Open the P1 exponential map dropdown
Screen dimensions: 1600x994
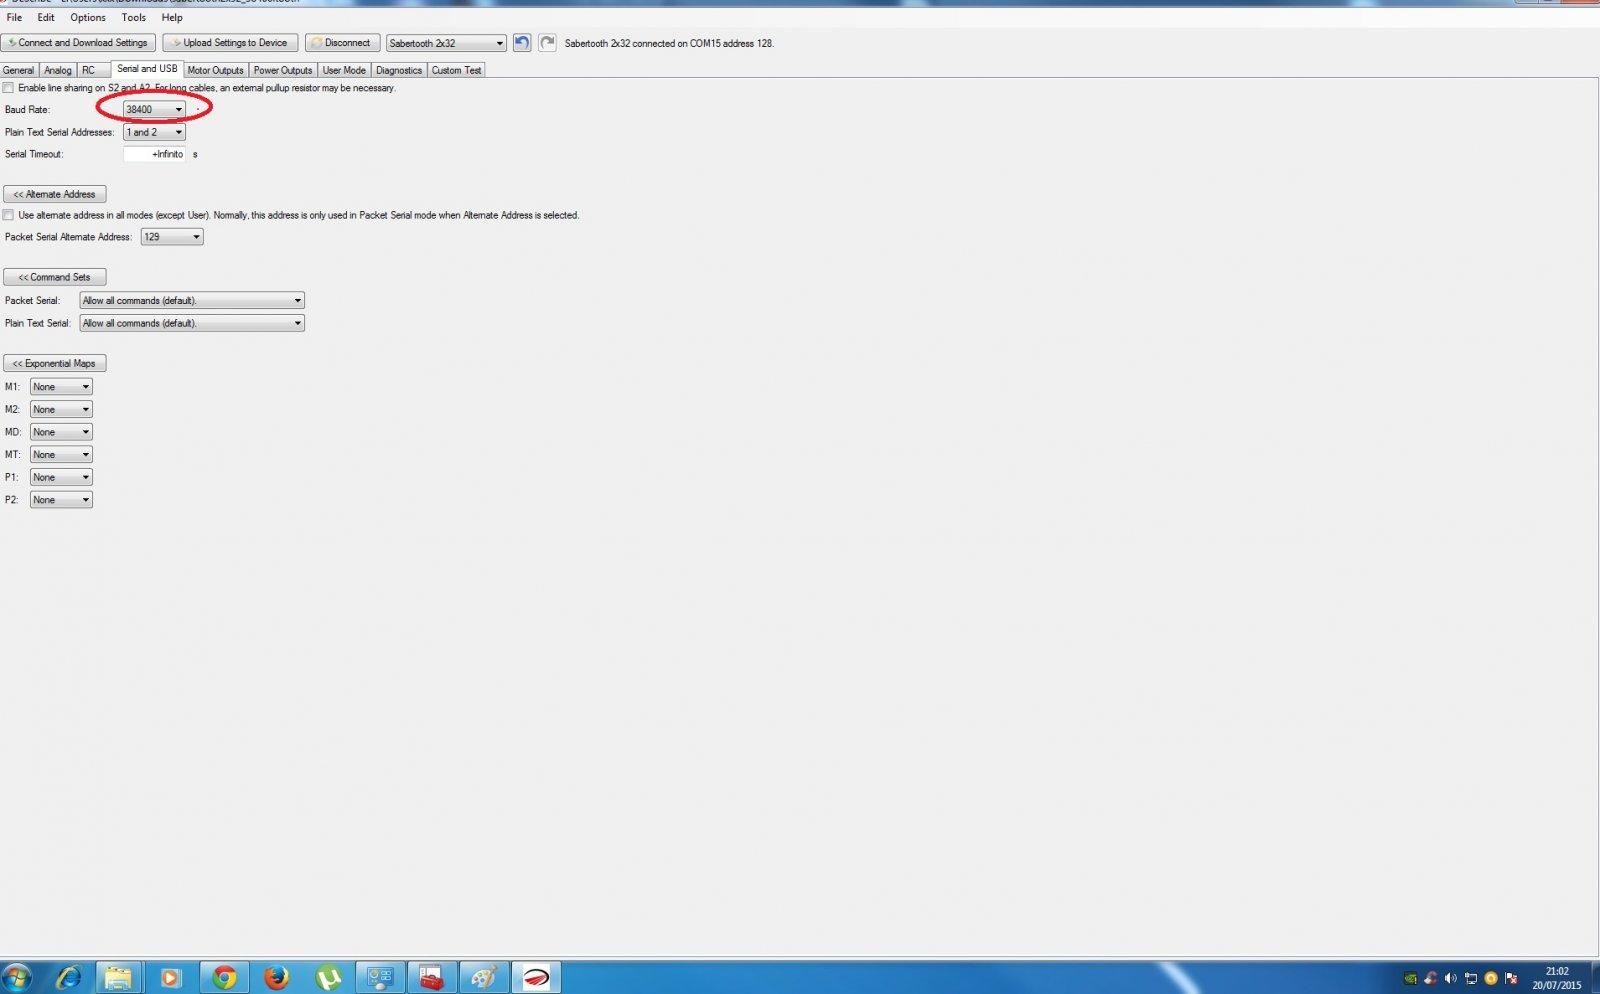click(61, 477)
